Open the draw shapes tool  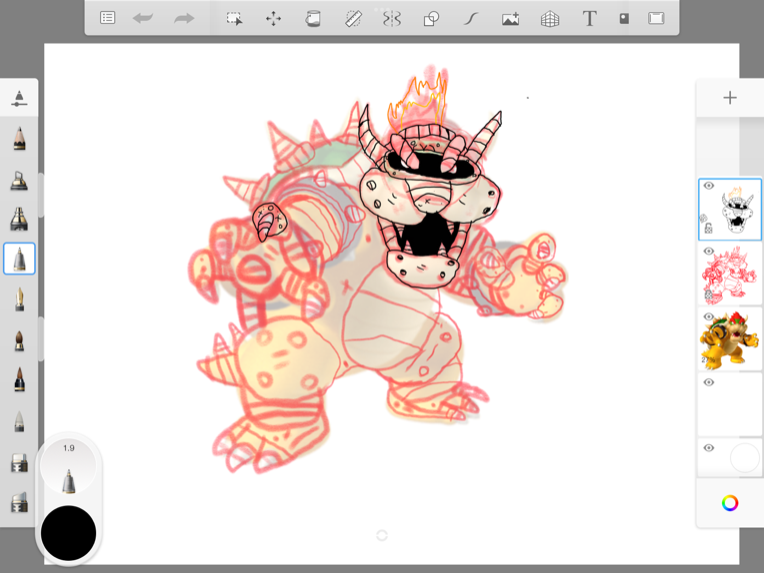(431, 19)
